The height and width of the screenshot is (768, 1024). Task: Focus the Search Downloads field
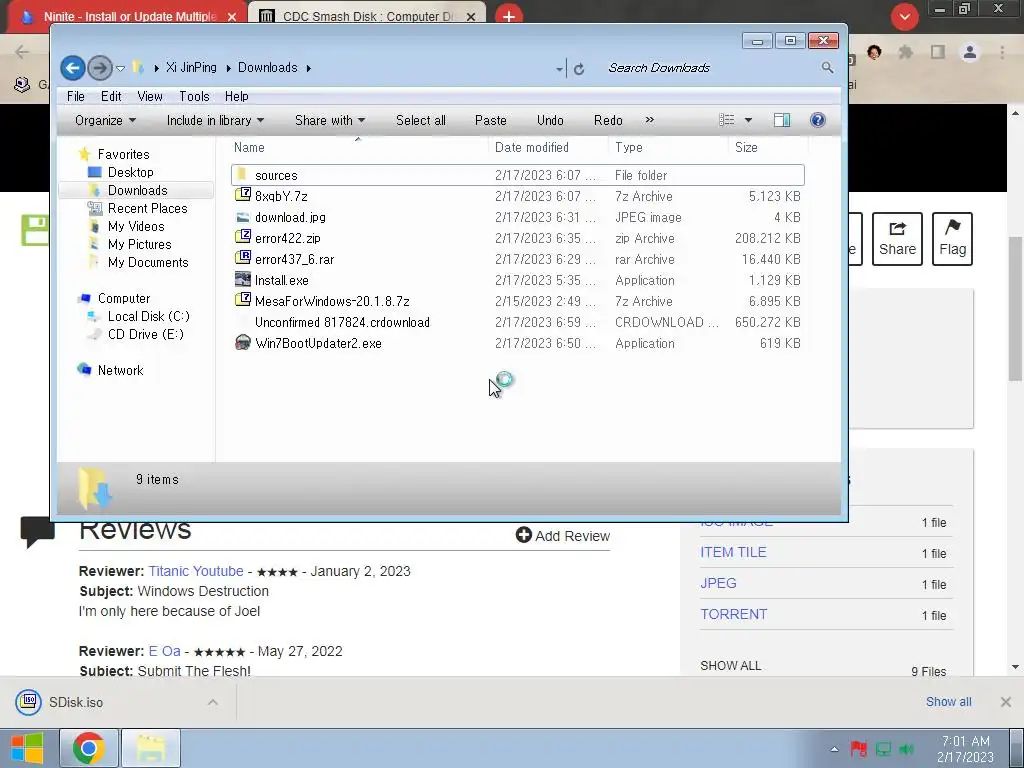pos(712,68)
